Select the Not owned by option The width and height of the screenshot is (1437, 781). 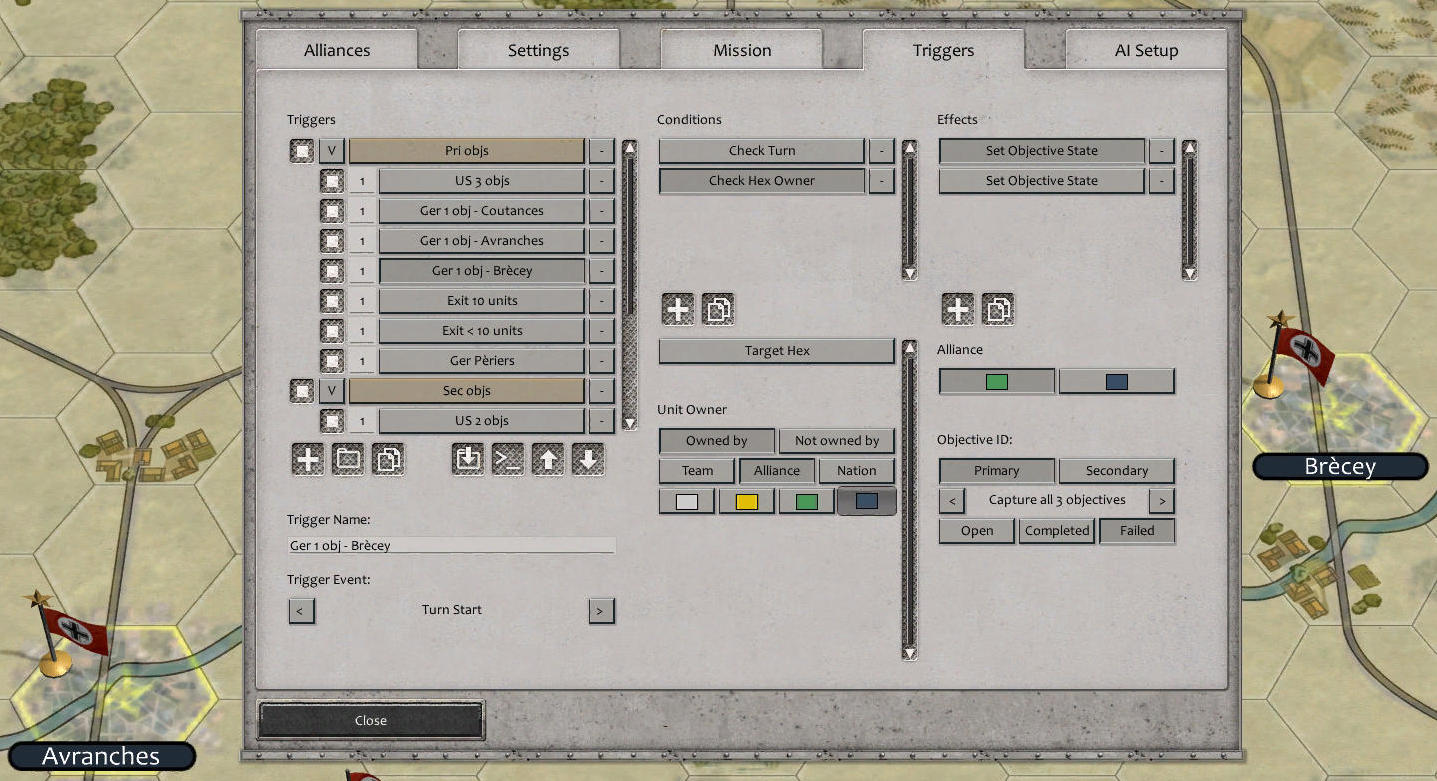[x=837, y=441]
